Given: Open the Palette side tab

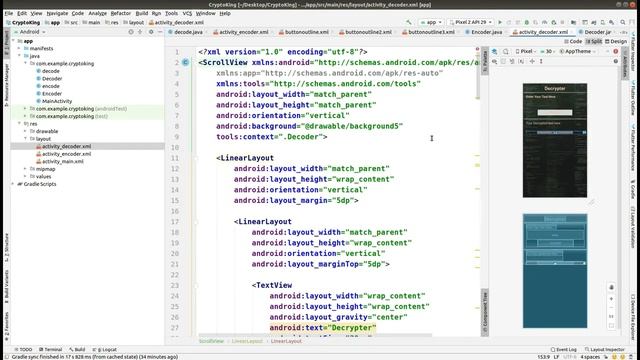Looking at the screenshot, I should (484, 61).
